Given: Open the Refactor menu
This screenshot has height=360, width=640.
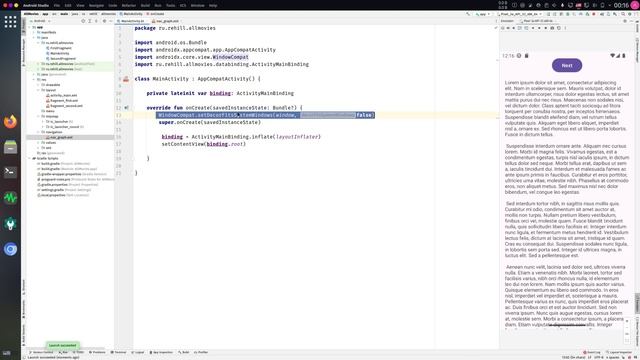Looking at the screenshot, I should point(129,6).
